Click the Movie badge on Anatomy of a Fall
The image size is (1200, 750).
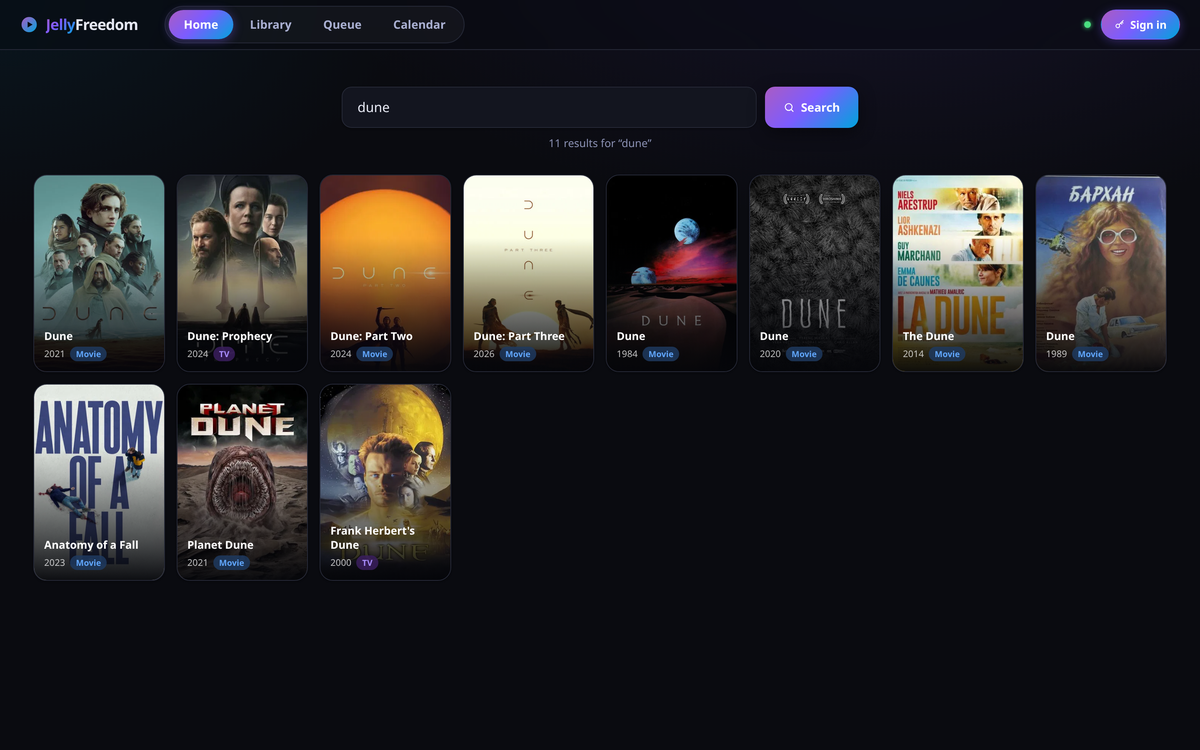coord(88,563)
